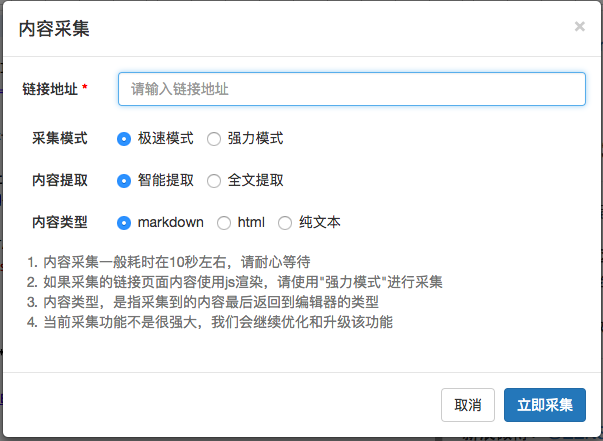
Task: Focus the 请输入链接地址 input field
Action: 351,89
